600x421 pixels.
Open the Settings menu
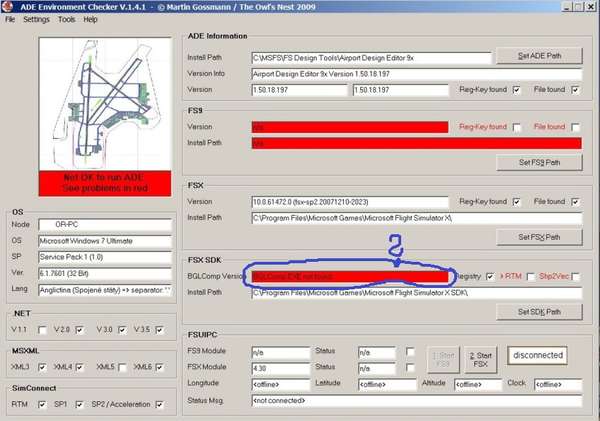pos(36,19)
